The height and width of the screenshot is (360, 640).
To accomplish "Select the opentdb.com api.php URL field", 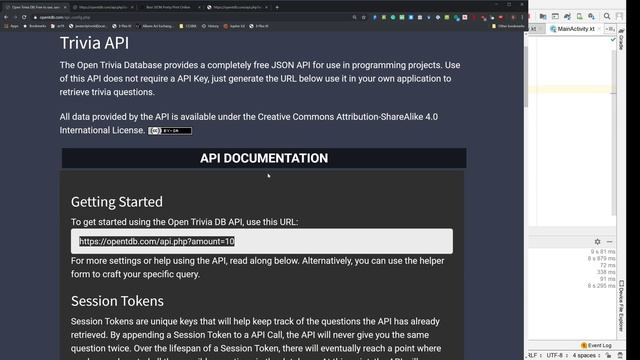I will click(262, 241).
